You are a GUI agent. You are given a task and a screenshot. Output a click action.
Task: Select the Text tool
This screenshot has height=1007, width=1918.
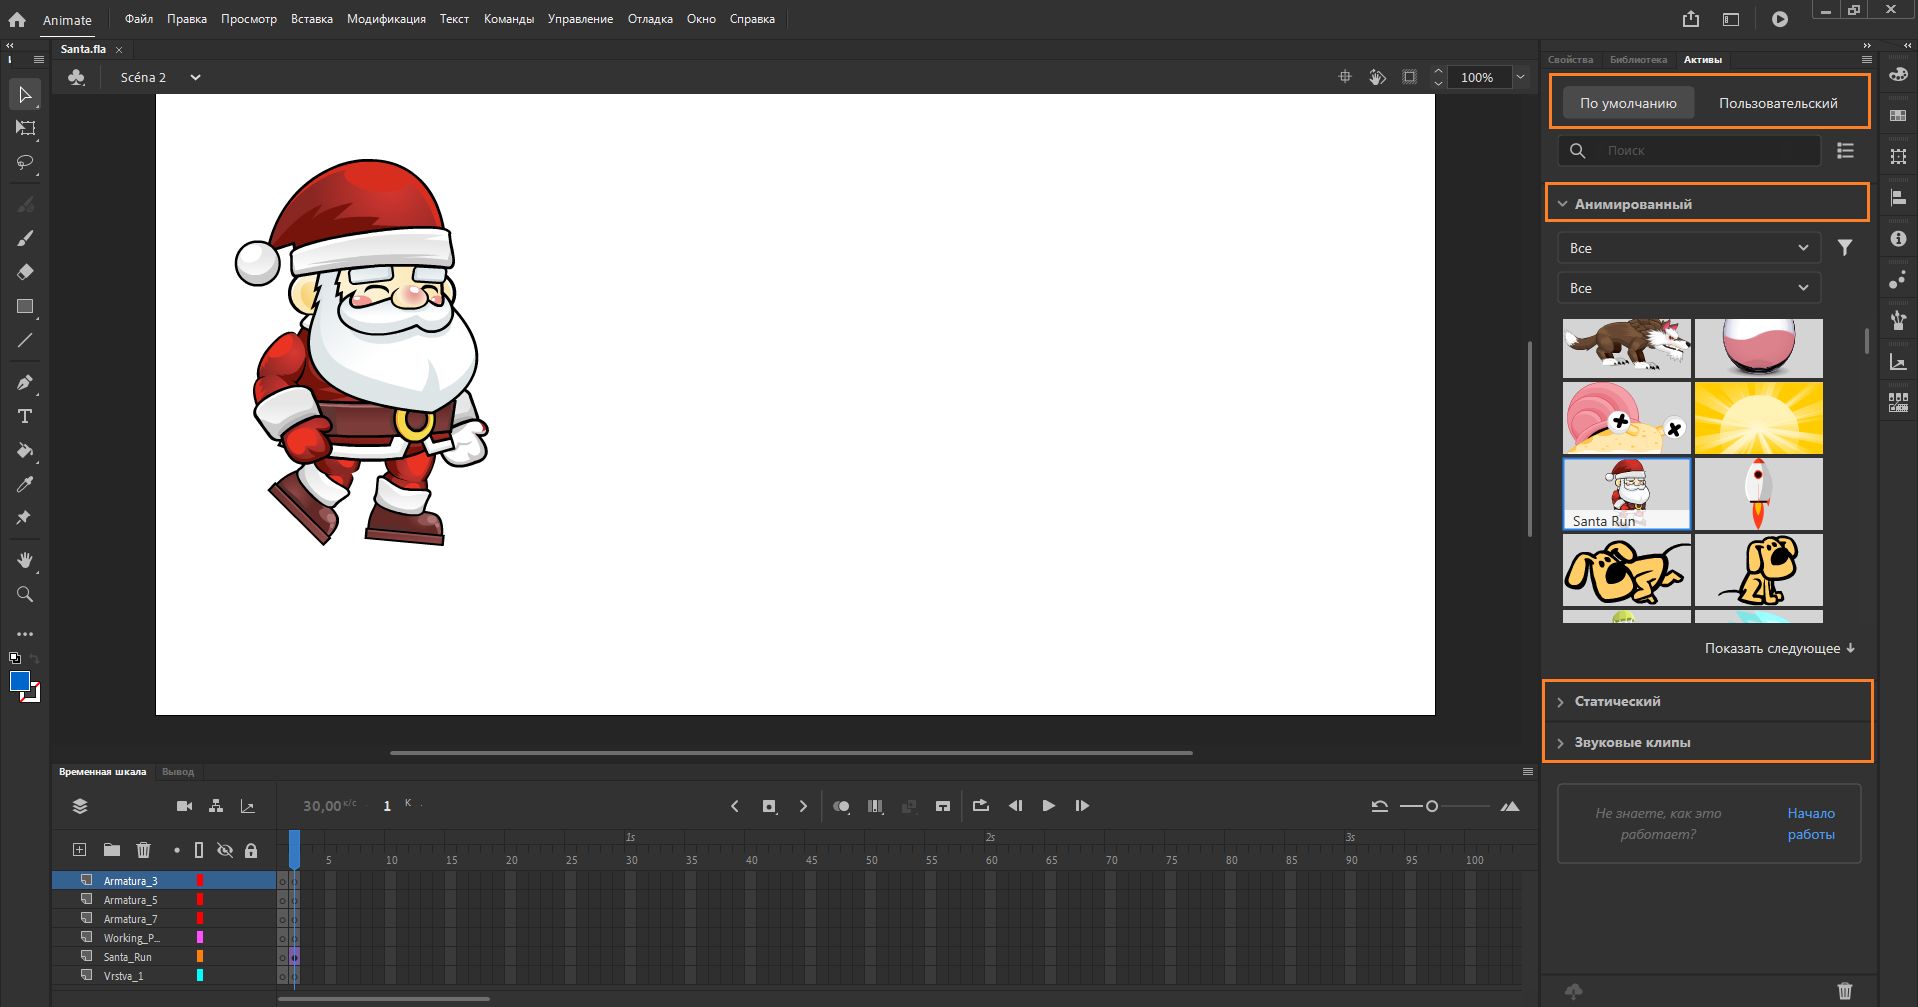tap(25, 416)
